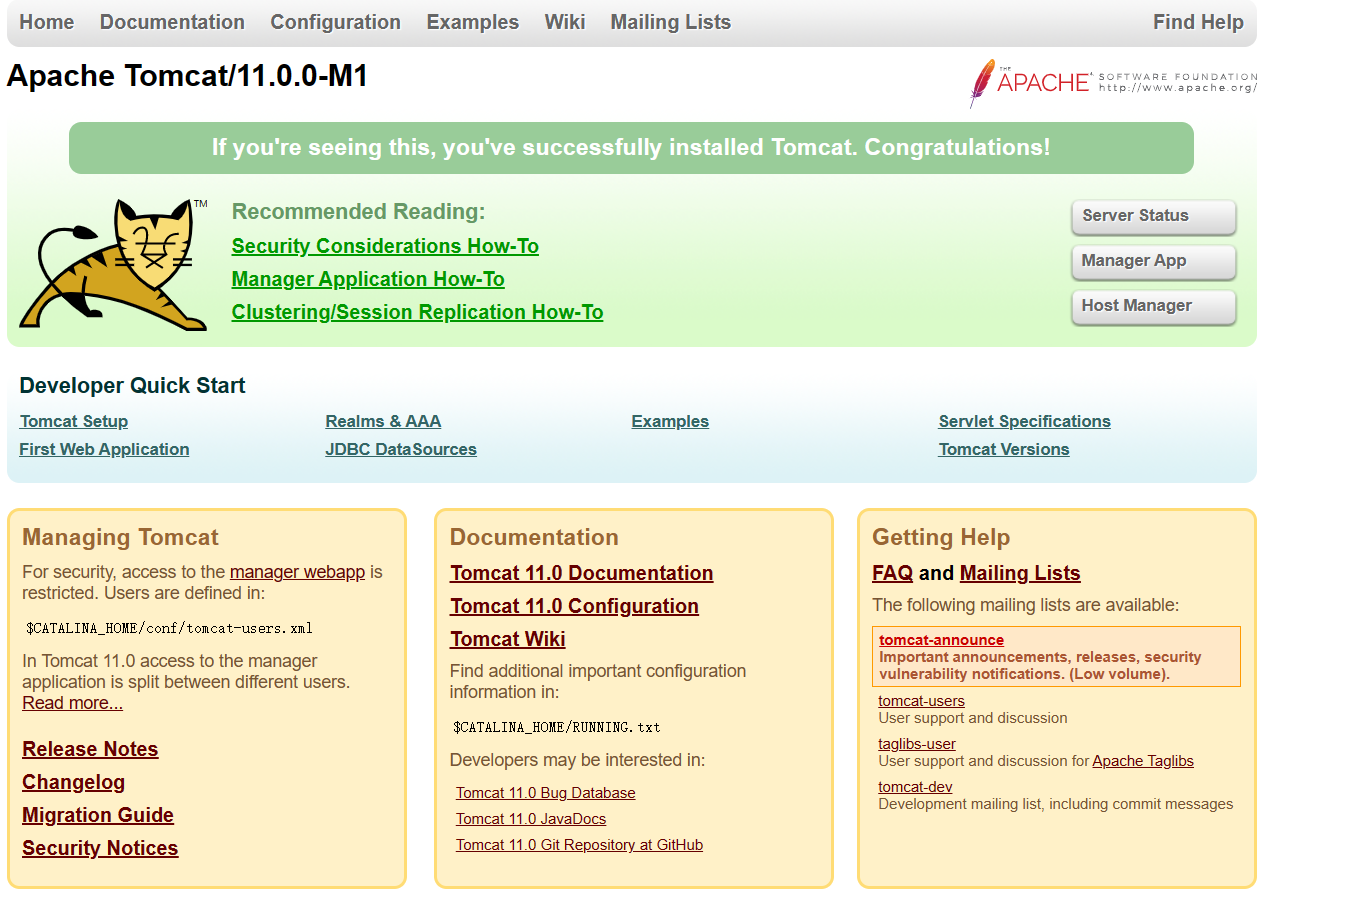Open Clustering/Session Replication How-To link
1356x907 pixels.
pos(417,312)
